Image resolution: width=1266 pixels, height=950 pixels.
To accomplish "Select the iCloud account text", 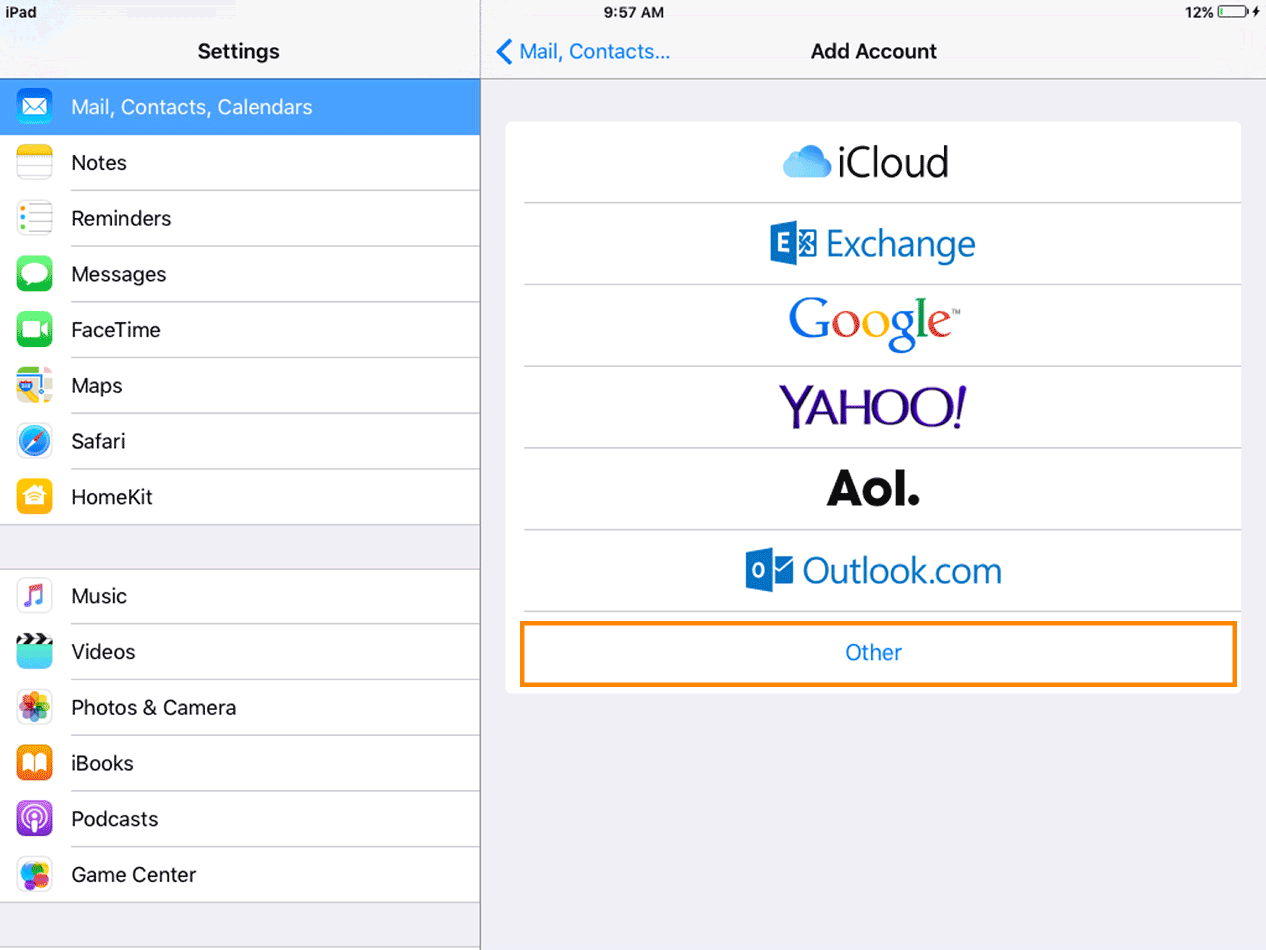I will click(893, 162).
